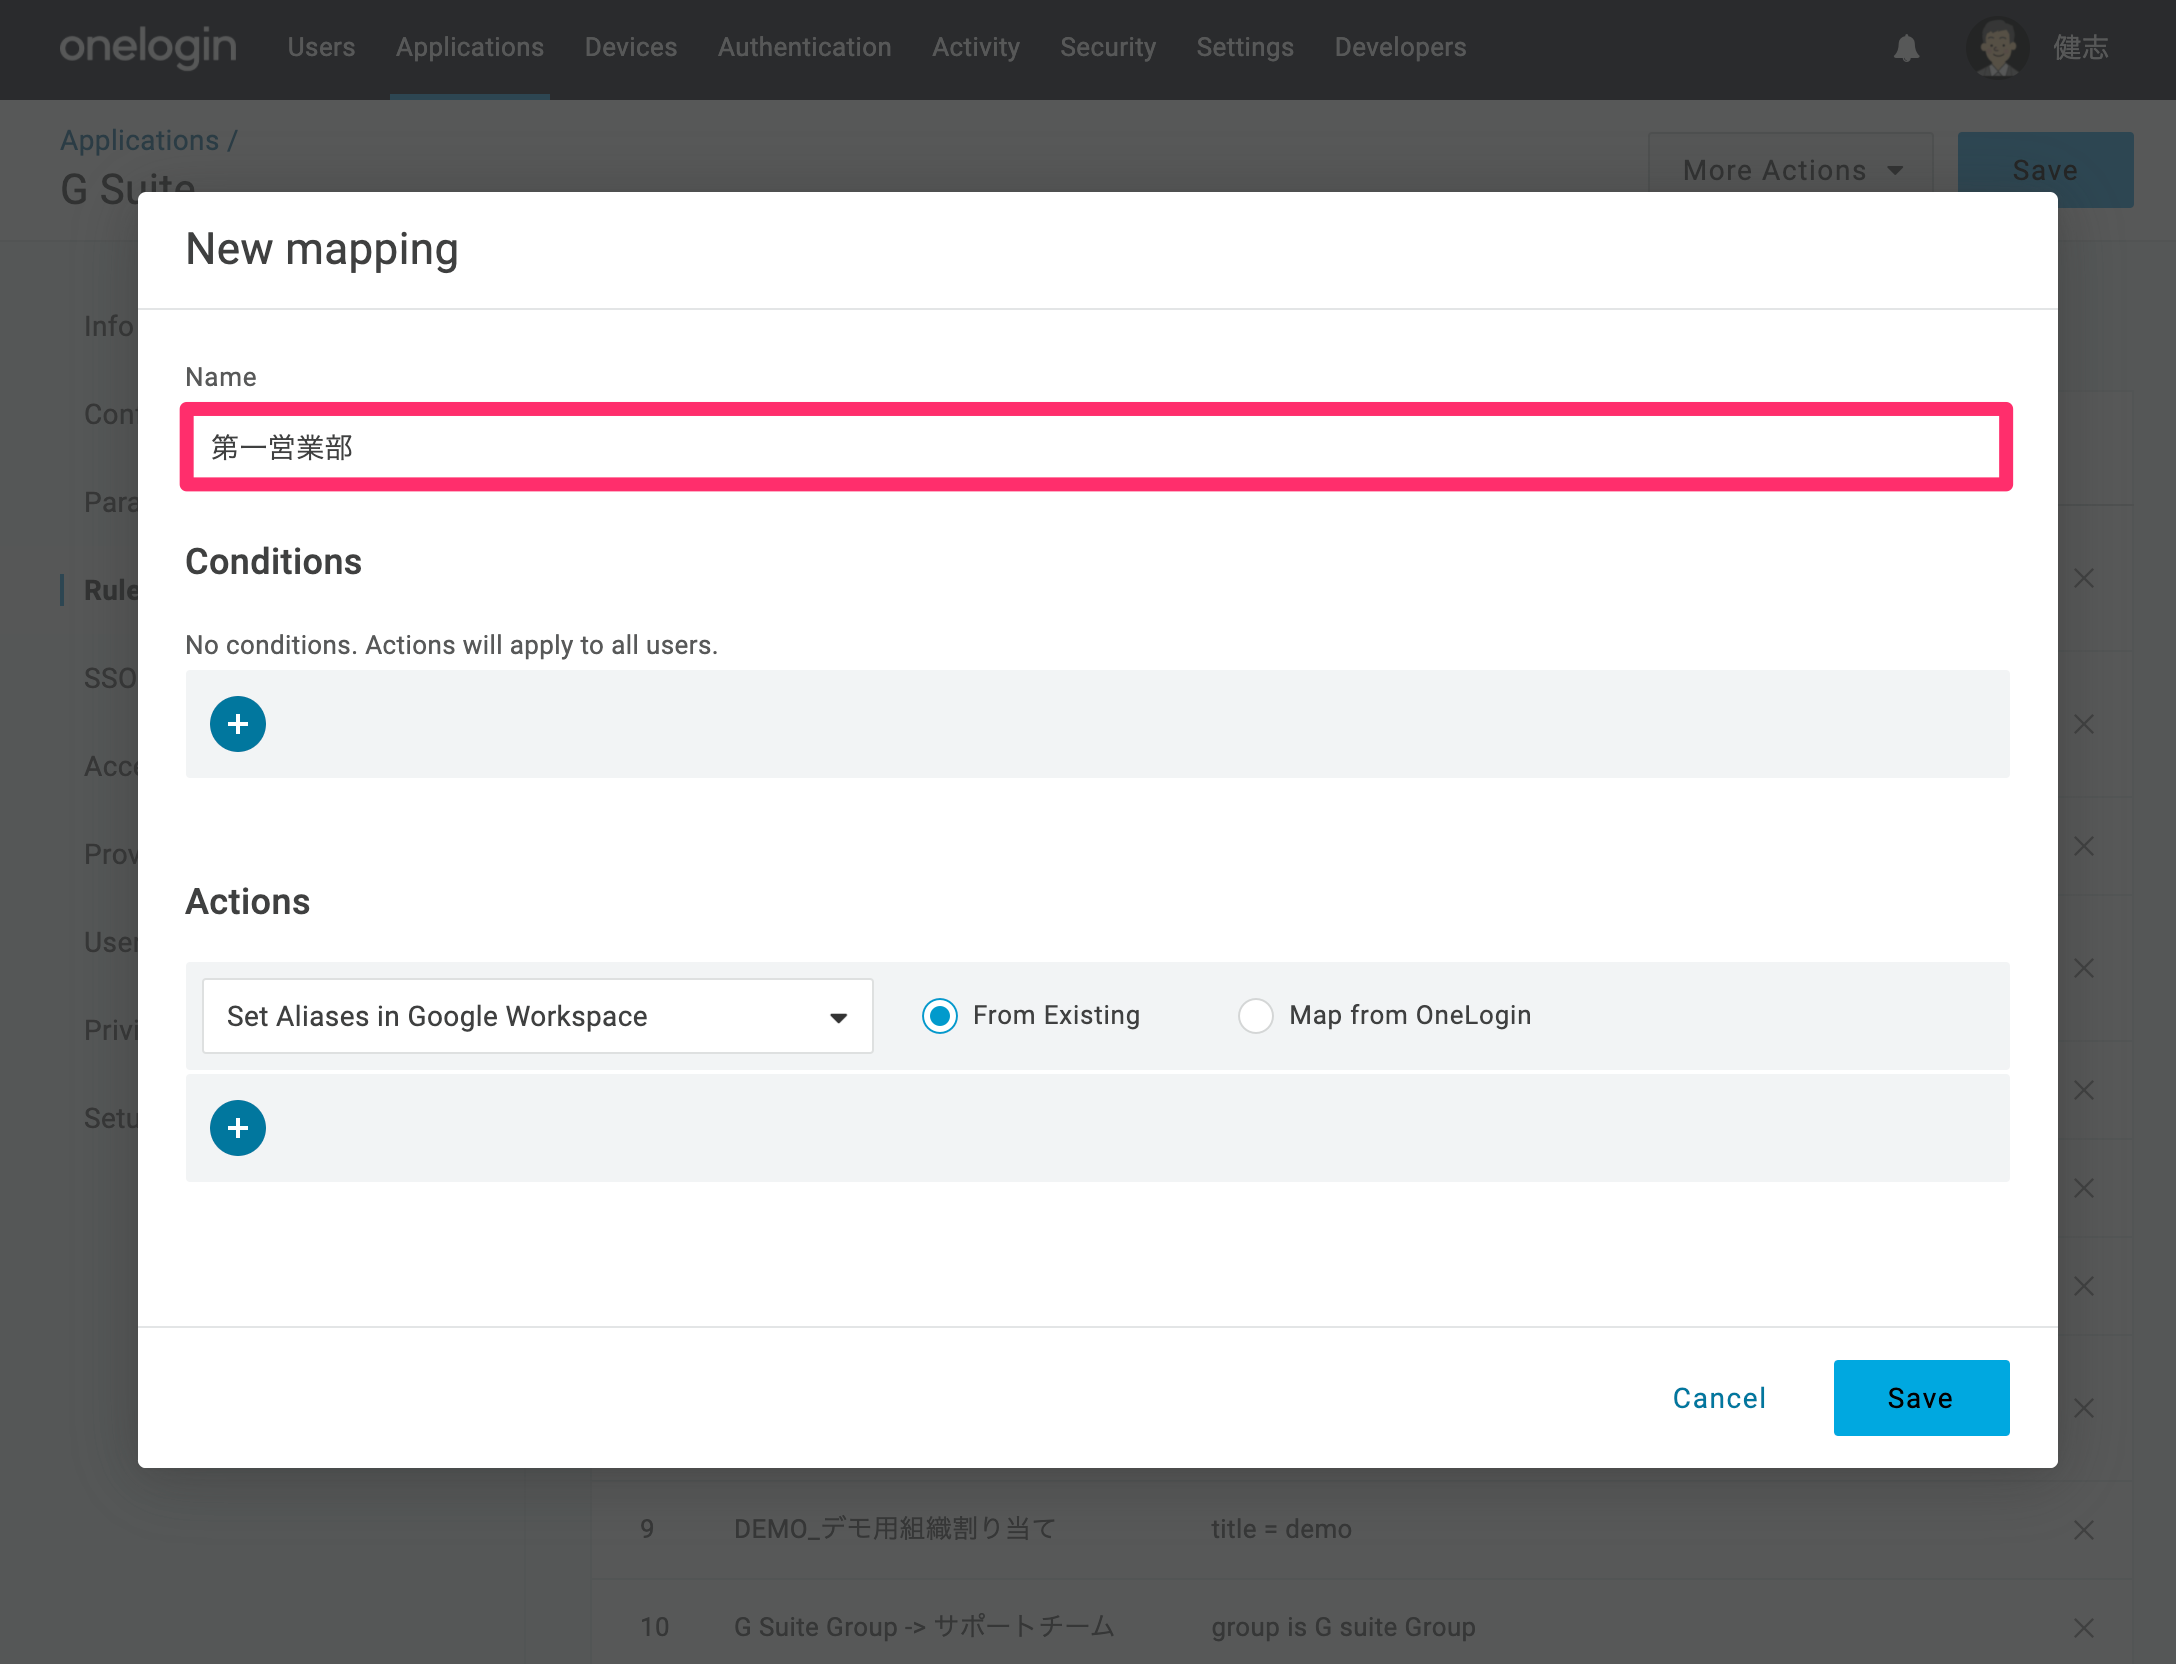Image resolution: width=2176 pixels, height=1664 pixels.
Task: Open the Security menu
Action: click(1108, 47)
